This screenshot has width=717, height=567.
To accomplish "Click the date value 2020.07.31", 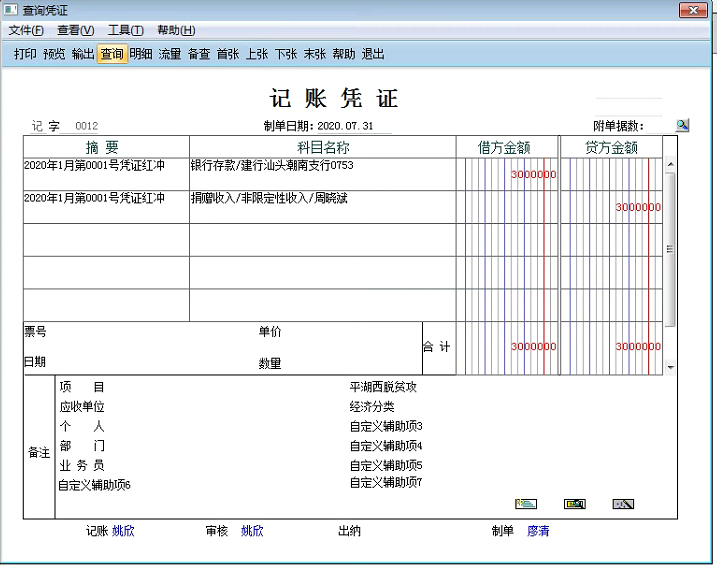I will [345, 126].
